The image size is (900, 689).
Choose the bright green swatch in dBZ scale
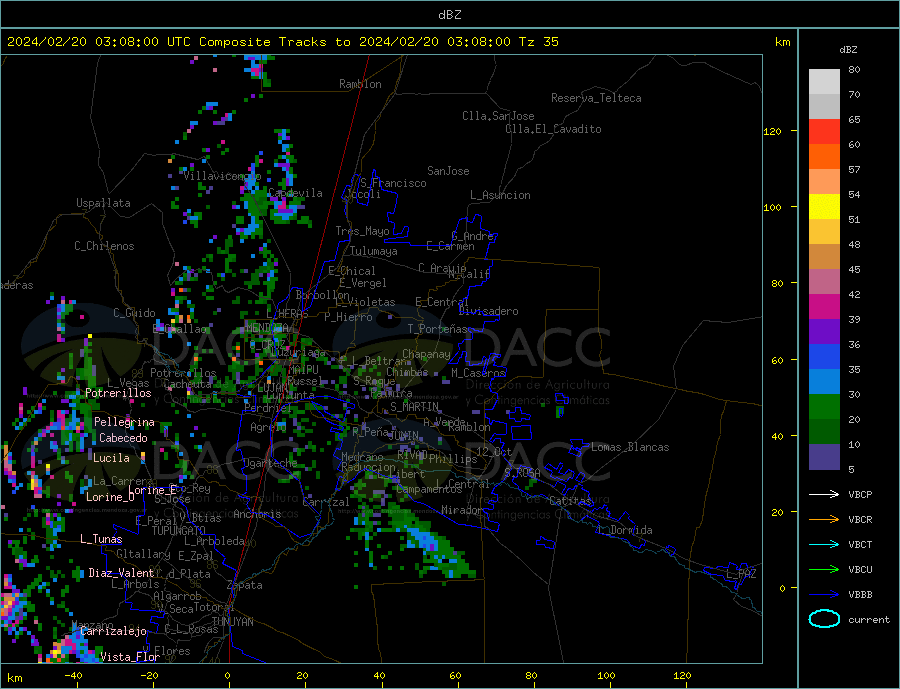tap(824, 407)
